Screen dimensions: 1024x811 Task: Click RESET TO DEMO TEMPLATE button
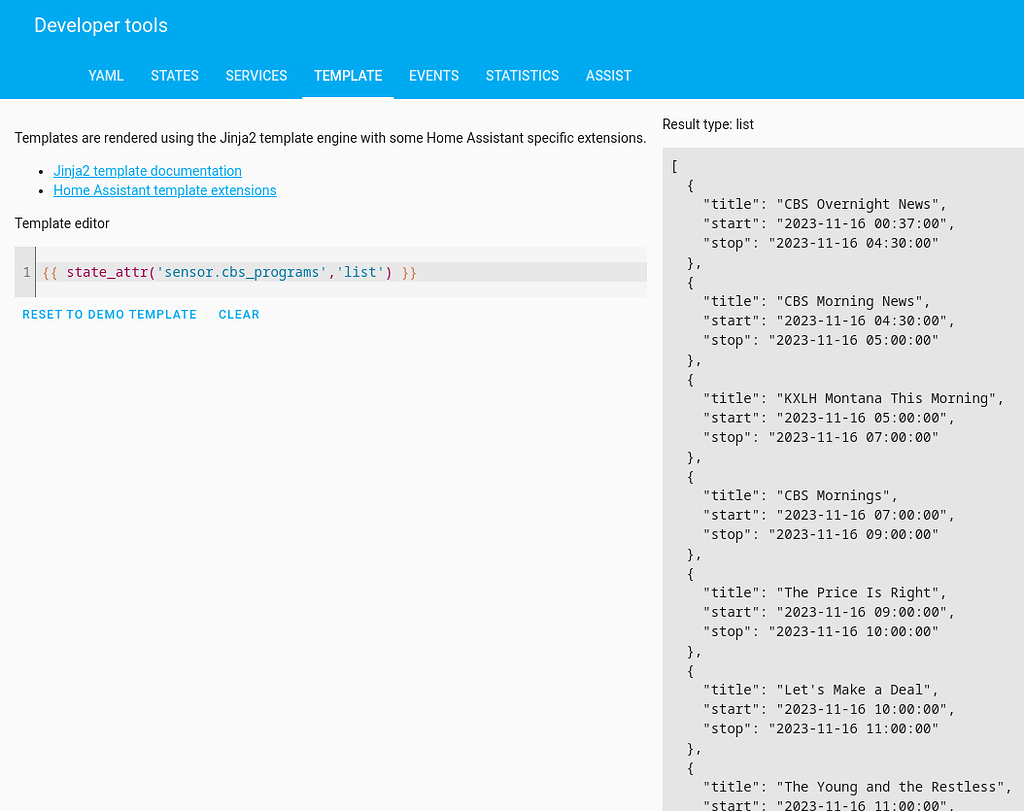pos(109,314)
